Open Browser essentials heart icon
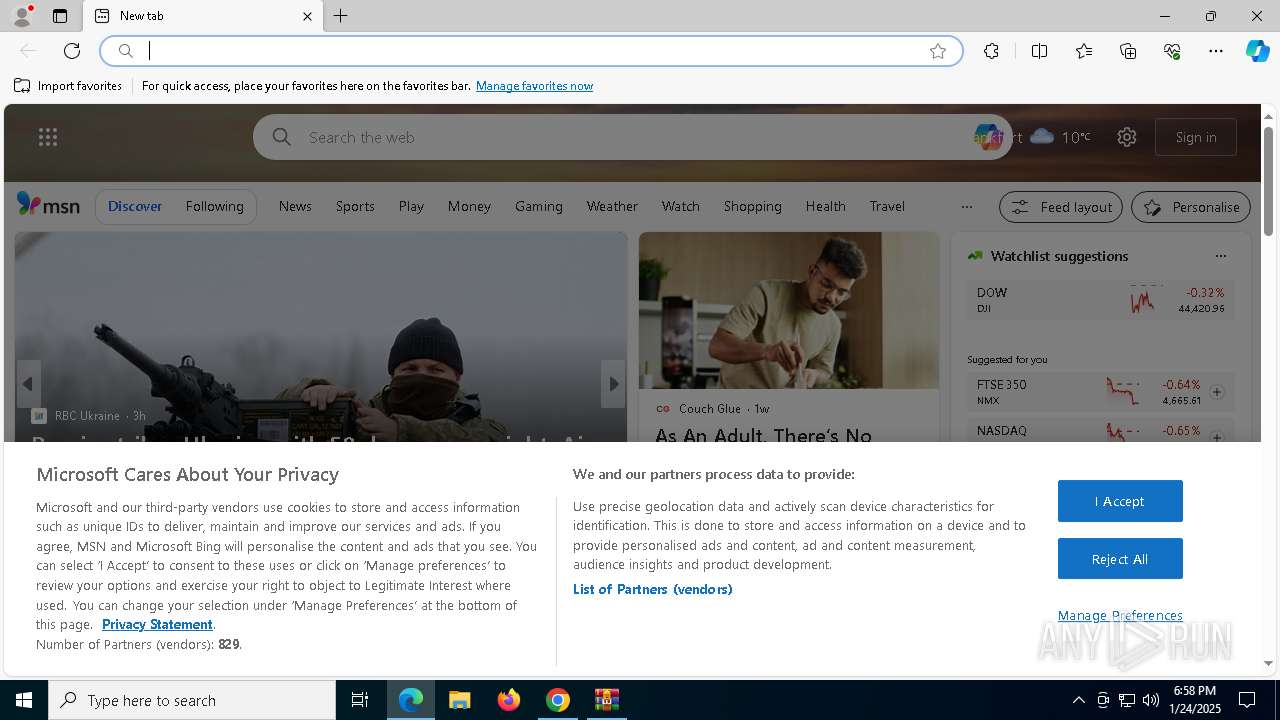1280x720 pixels. tap(1172, 51)
